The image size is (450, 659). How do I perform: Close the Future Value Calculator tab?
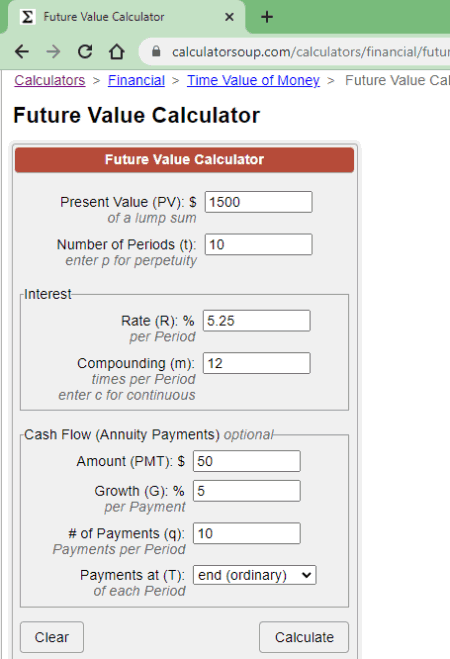[x=229, y=17]
